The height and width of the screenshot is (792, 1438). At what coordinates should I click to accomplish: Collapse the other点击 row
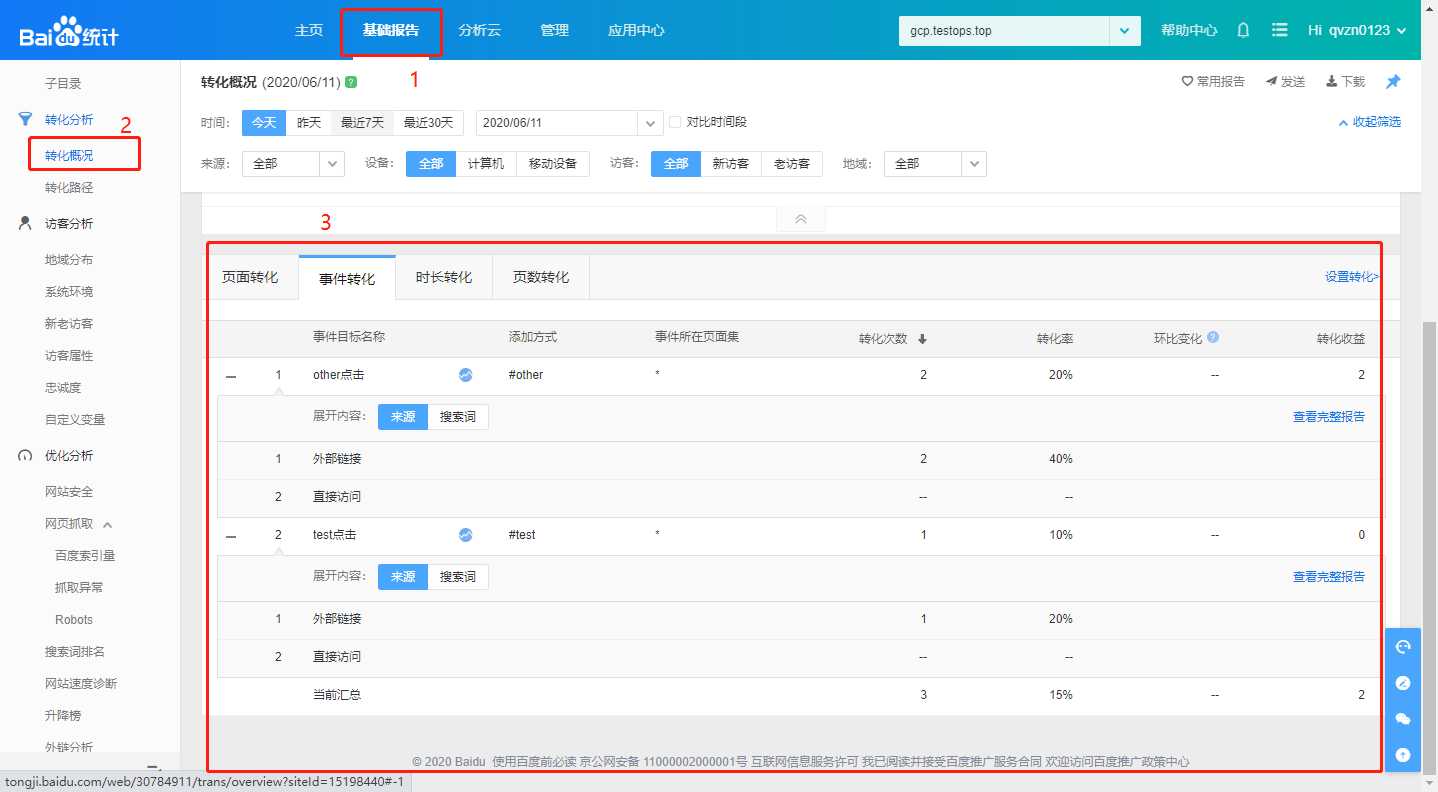coord(231,377)
